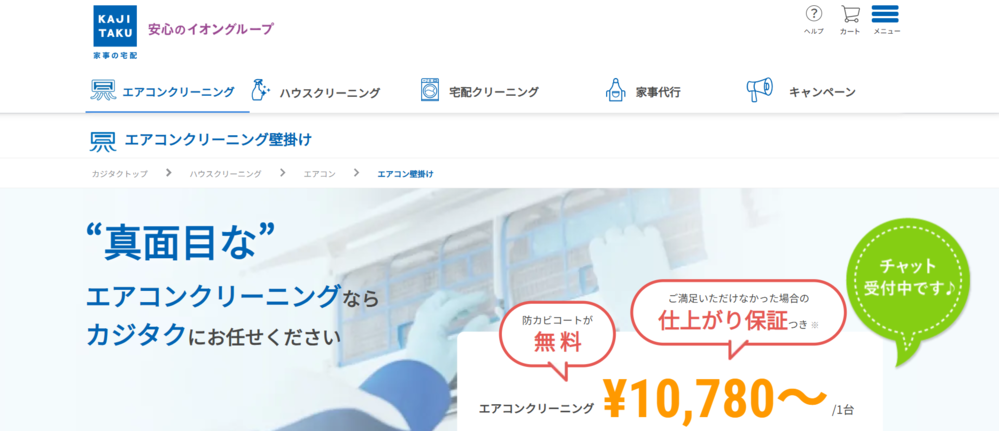Viewport: 999px width, 431px height.
Task: Click the washing machine delivery cleaning icon
Action: tap(430, 91)
